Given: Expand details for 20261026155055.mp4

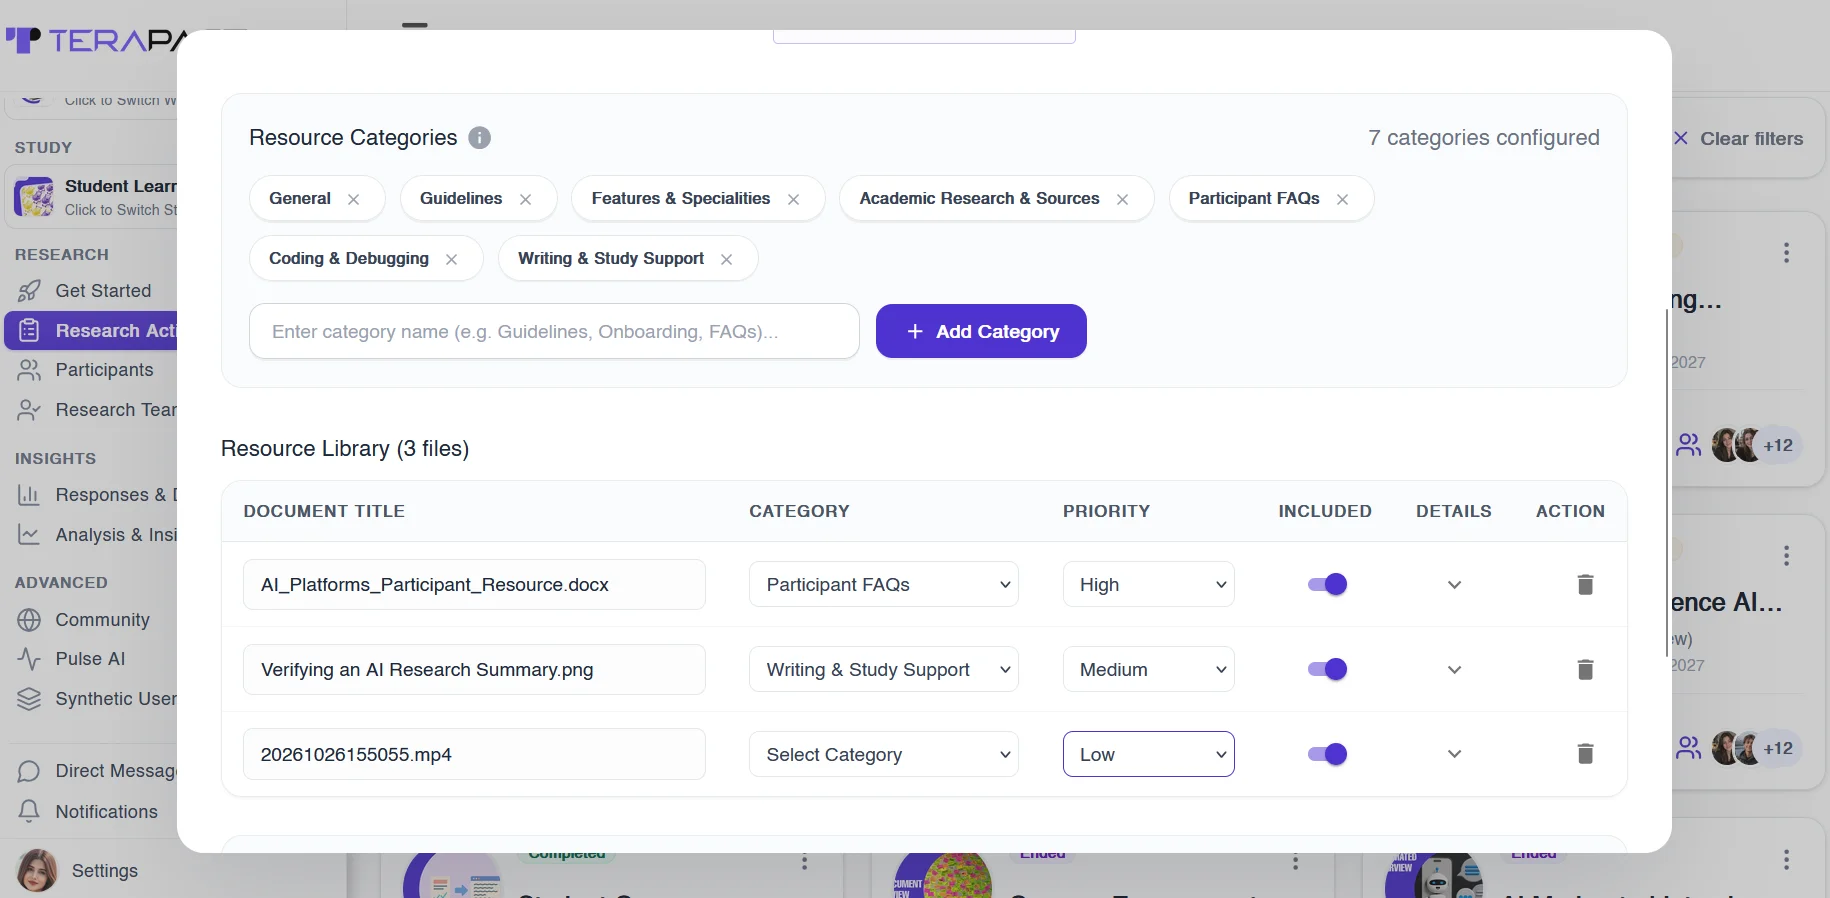Looking at the screenshot, I should pyautogui.click(x=1454, y=754).
